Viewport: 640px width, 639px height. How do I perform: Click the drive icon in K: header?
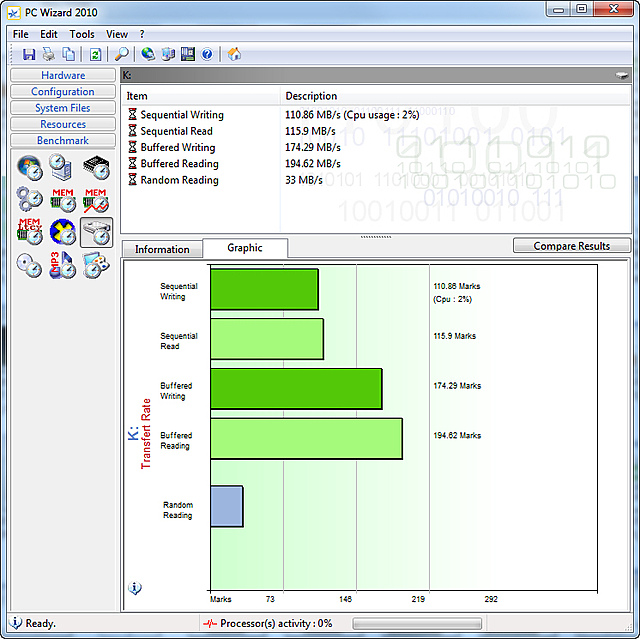621,75
